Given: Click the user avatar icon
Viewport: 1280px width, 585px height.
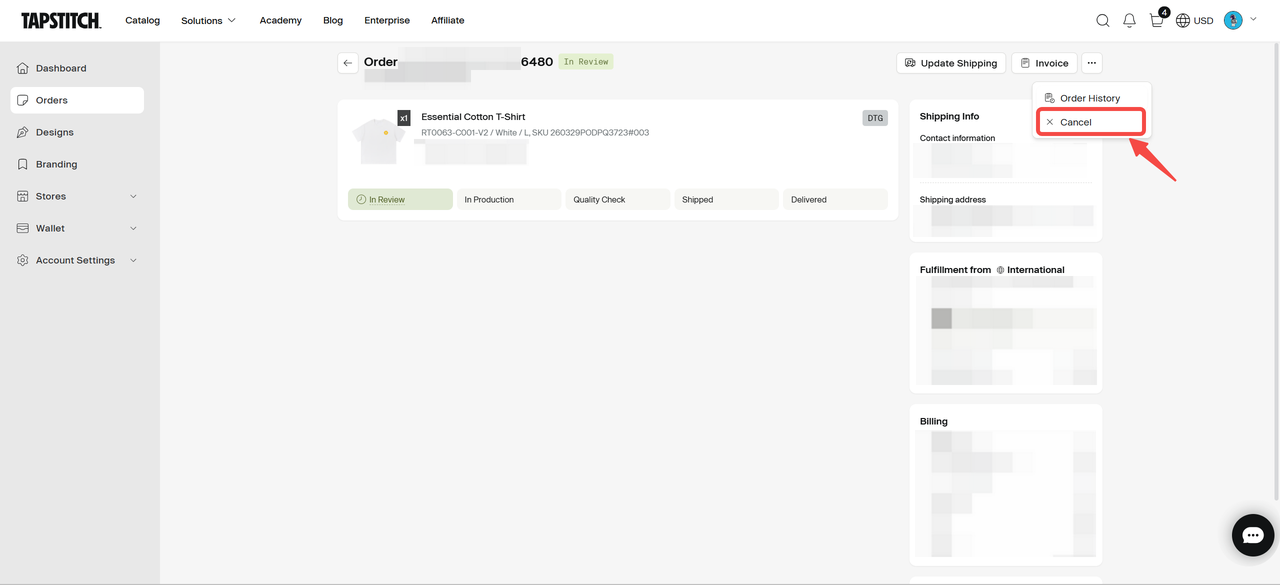Looking at the screenshot, I should (1233, 20).
